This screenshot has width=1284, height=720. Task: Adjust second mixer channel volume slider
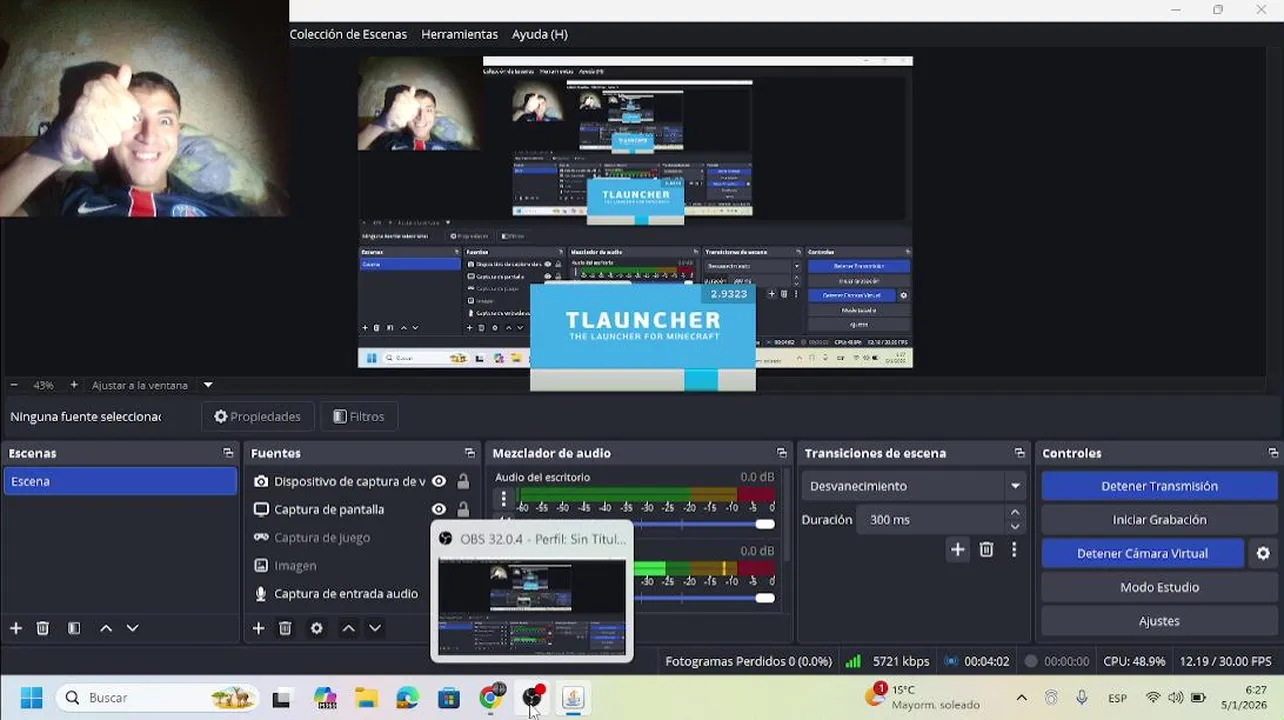click(x=765, y=598)
